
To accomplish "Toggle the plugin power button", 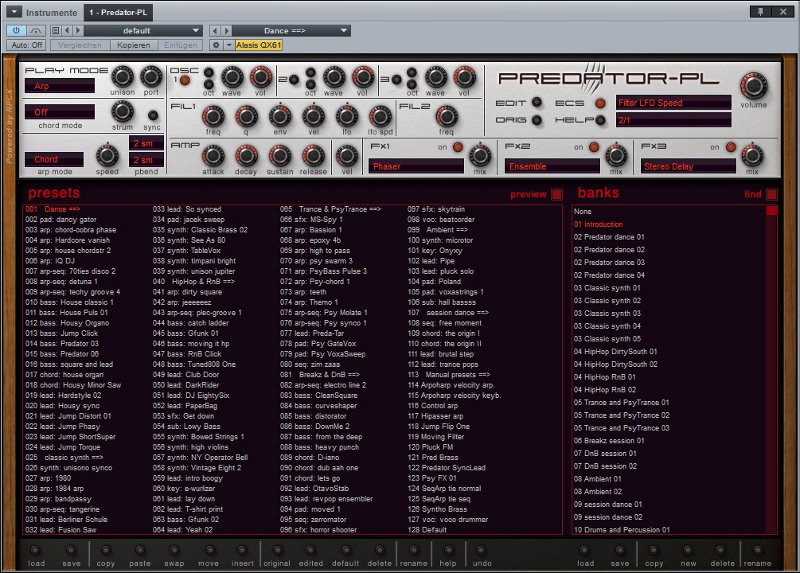I will coord(16,31).
